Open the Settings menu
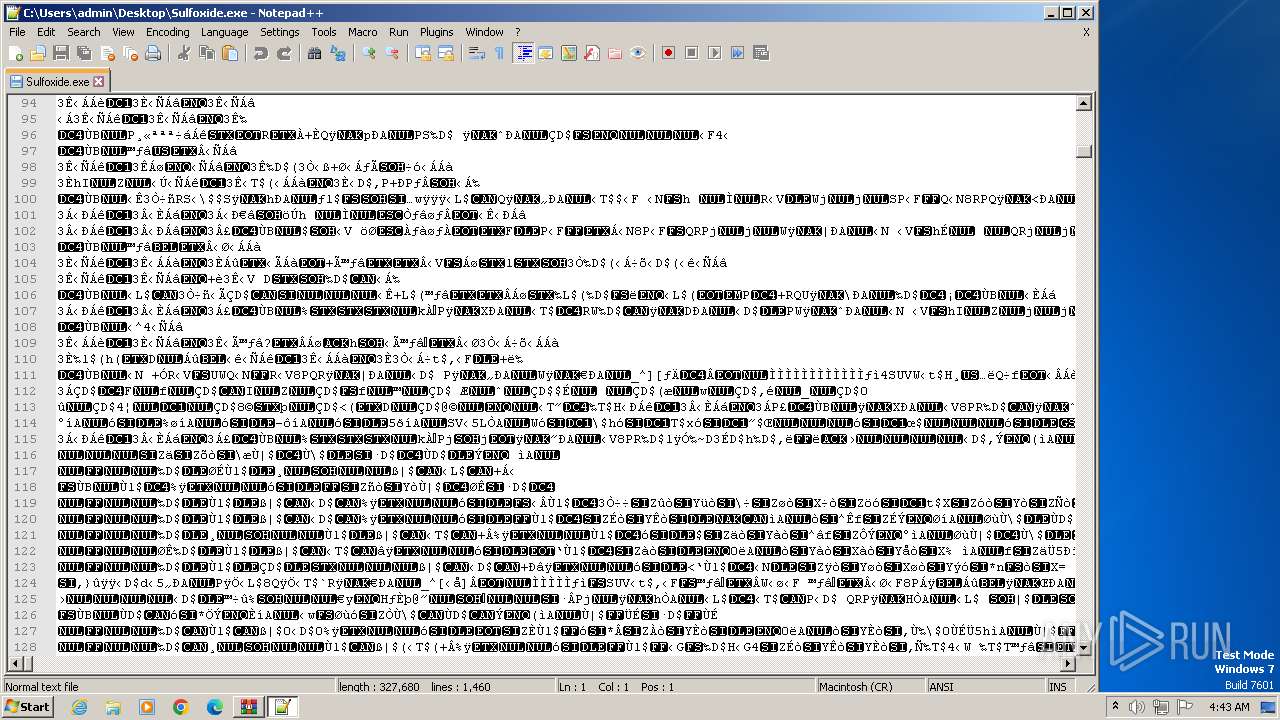The image size is (1280, 720). point(280,32)
